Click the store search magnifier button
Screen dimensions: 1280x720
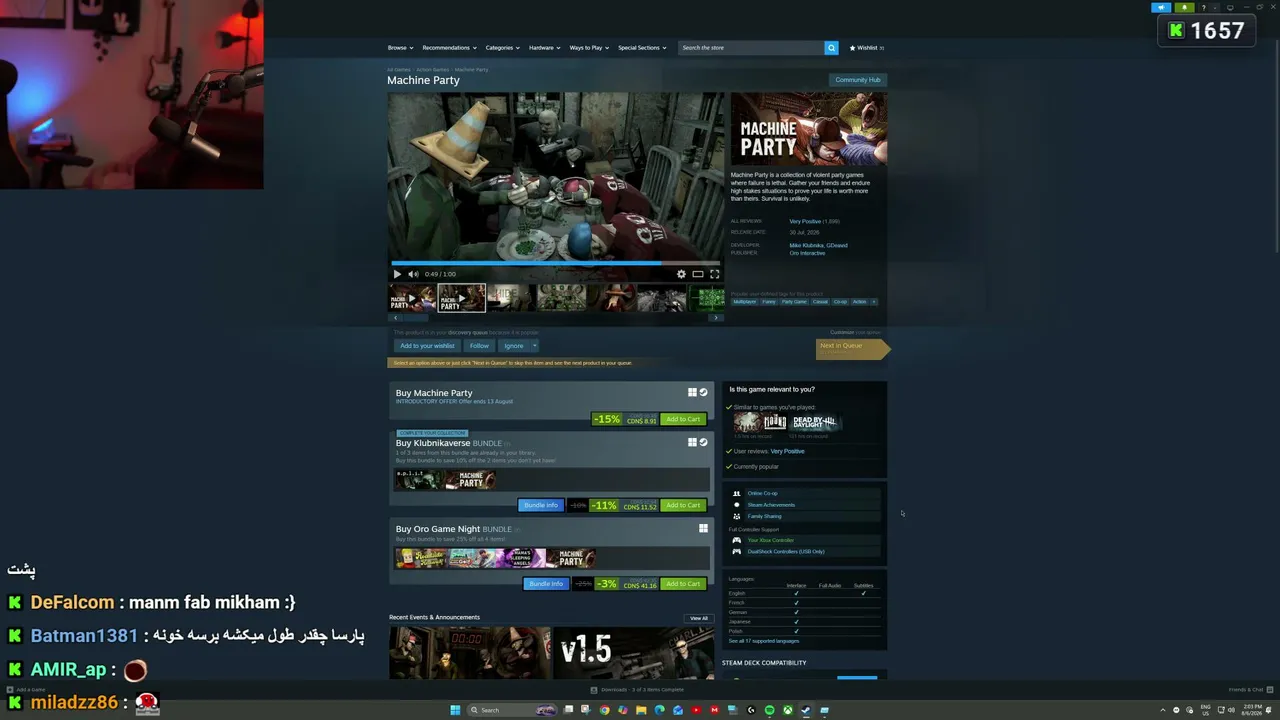pos(831,48)
